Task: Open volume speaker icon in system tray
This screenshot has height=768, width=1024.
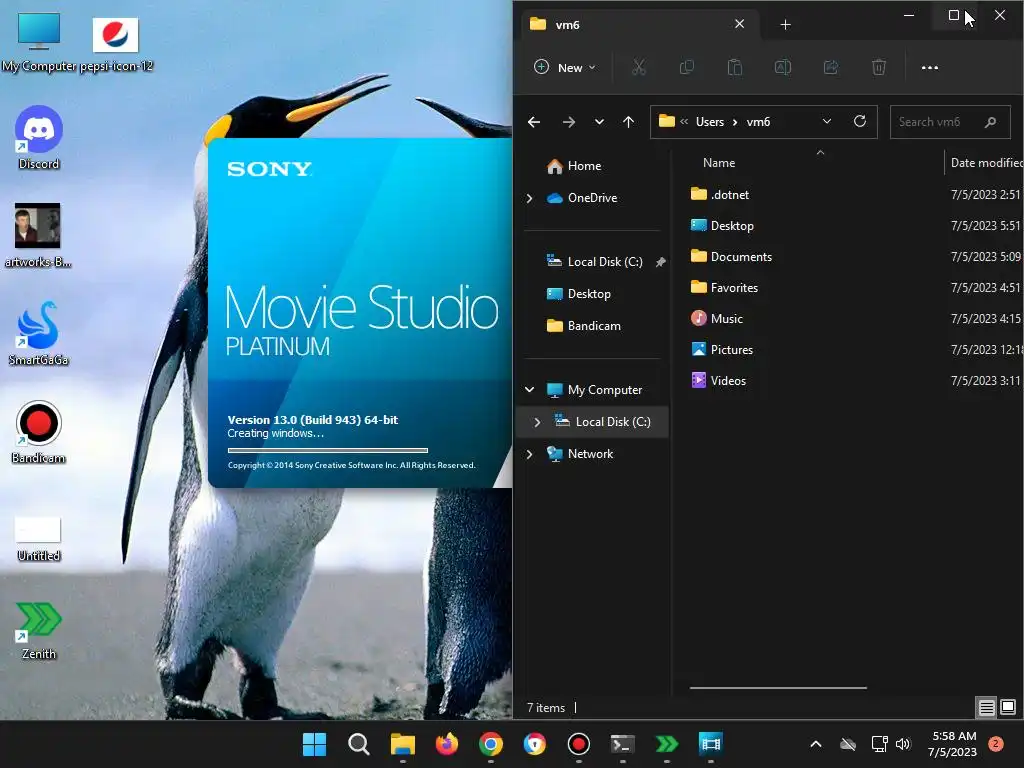Action: pos(903,744)
